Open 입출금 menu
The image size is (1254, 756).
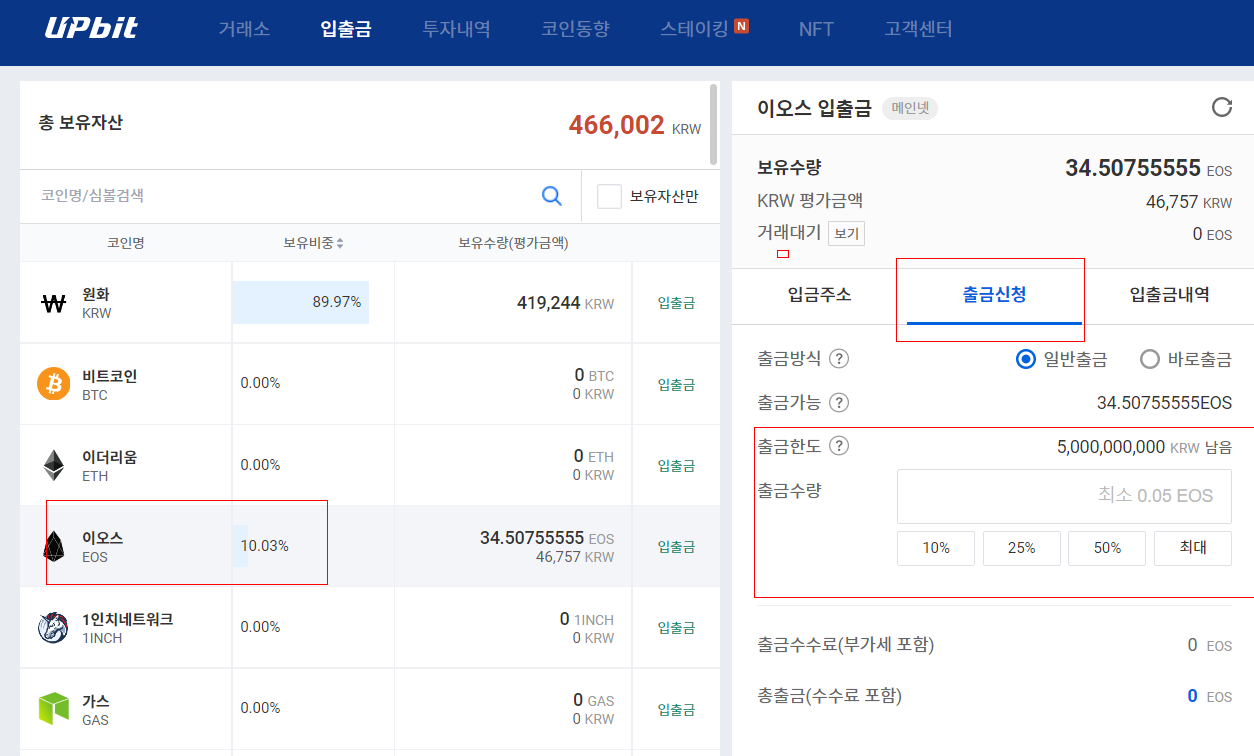click(346, 29)
